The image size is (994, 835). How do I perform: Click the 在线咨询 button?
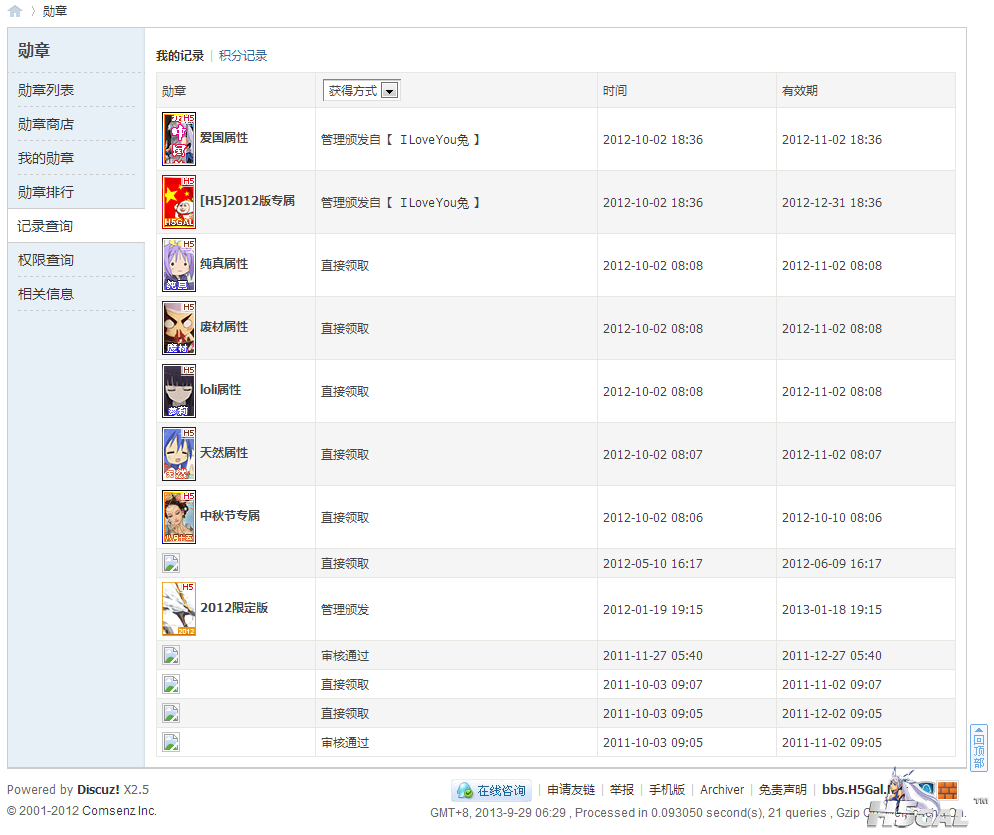point(491,790)
